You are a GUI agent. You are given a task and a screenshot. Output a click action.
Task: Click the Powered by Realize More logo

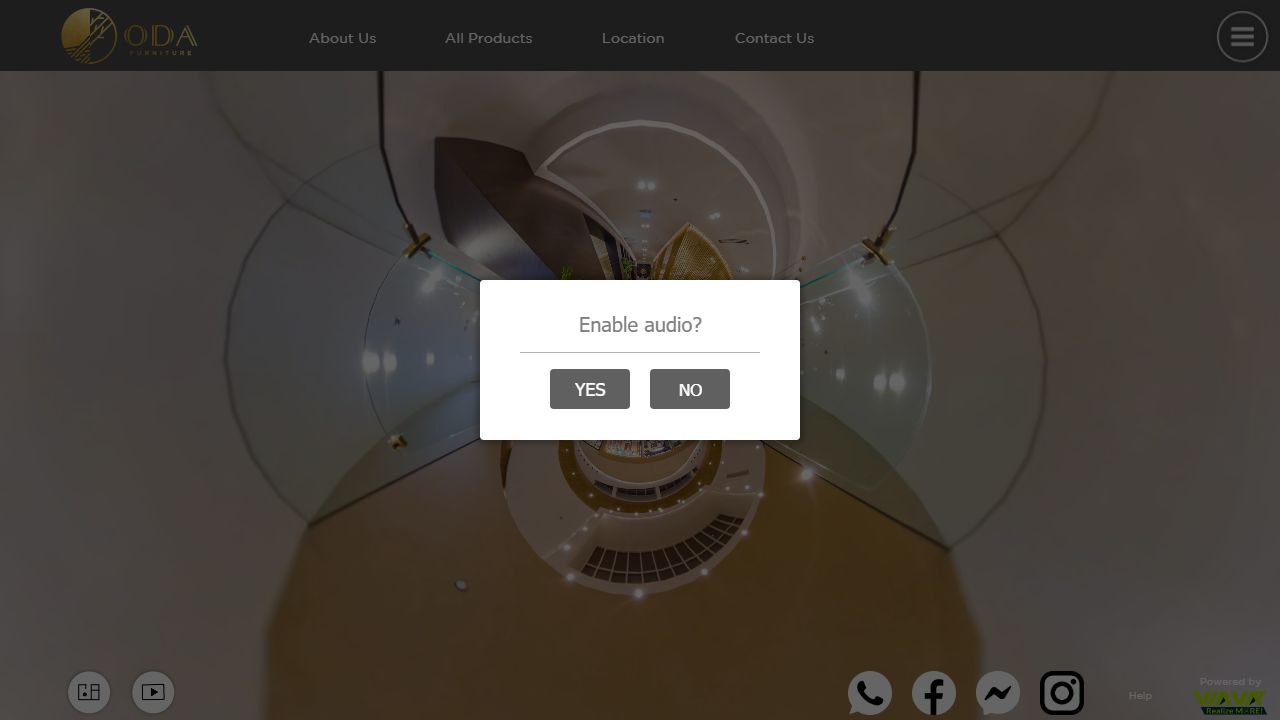1230,696
